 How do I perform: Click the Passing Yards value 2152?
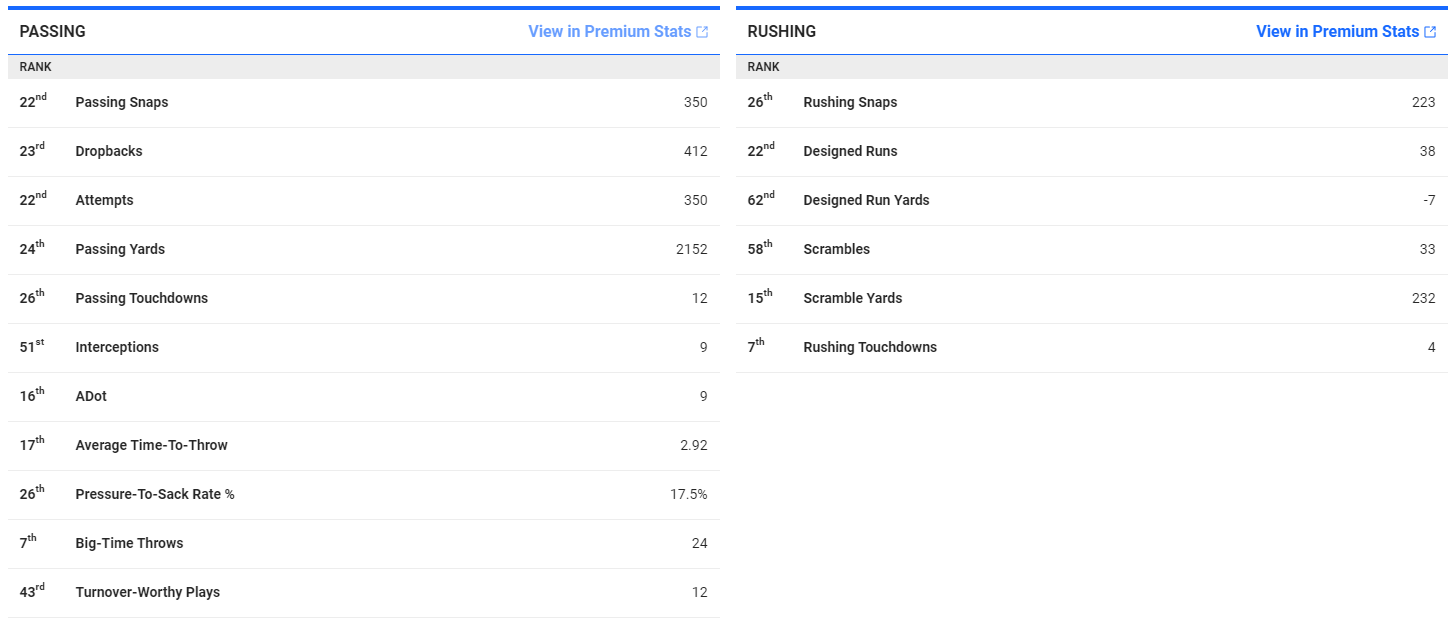click(x=691, y=249)
